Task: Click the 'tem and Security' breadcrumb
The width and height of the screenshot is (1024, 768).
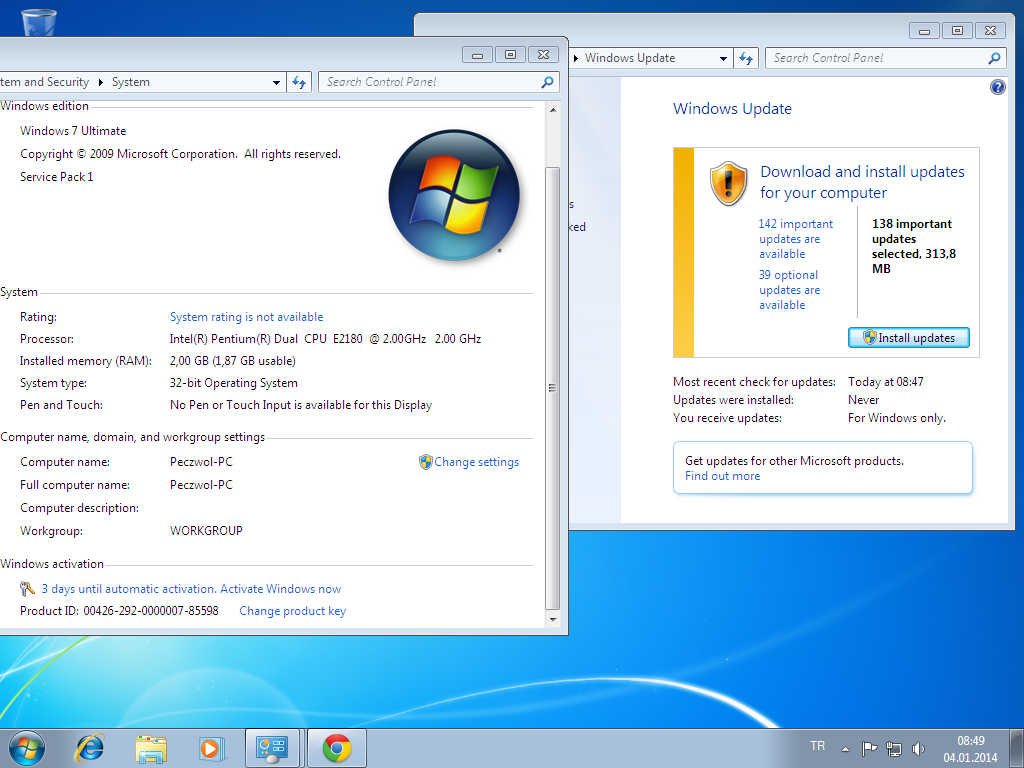Action: pos(44,82)
